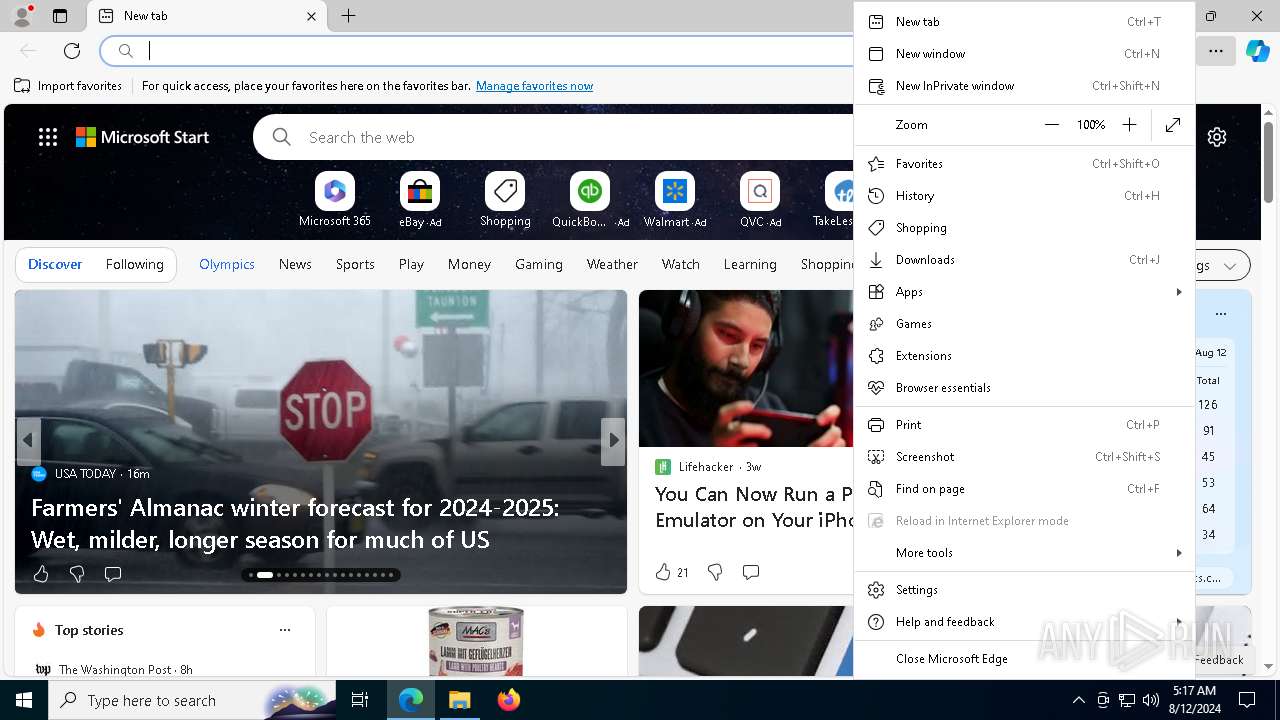Open Task View in taskbar
Screen dimensions: 1280x720
tap(360, 700)
